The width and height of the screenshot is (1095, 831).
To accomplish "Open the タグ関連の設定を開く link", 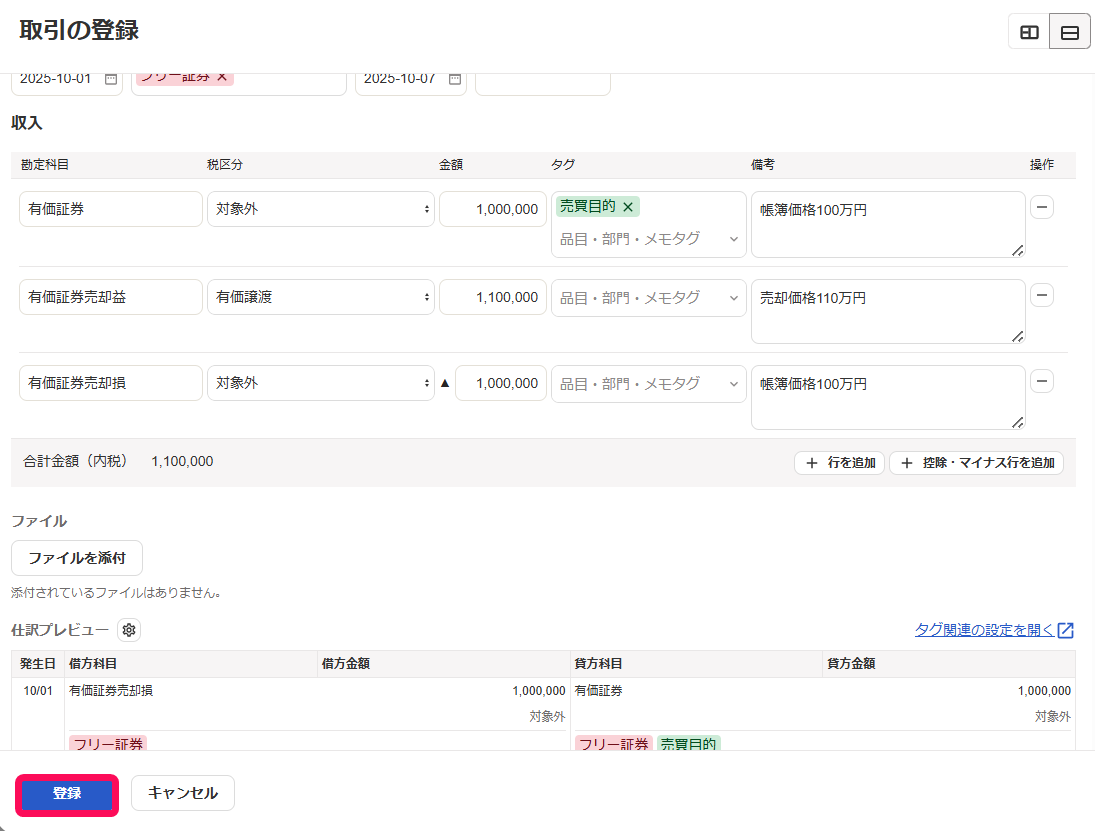I will click(994, 630).
